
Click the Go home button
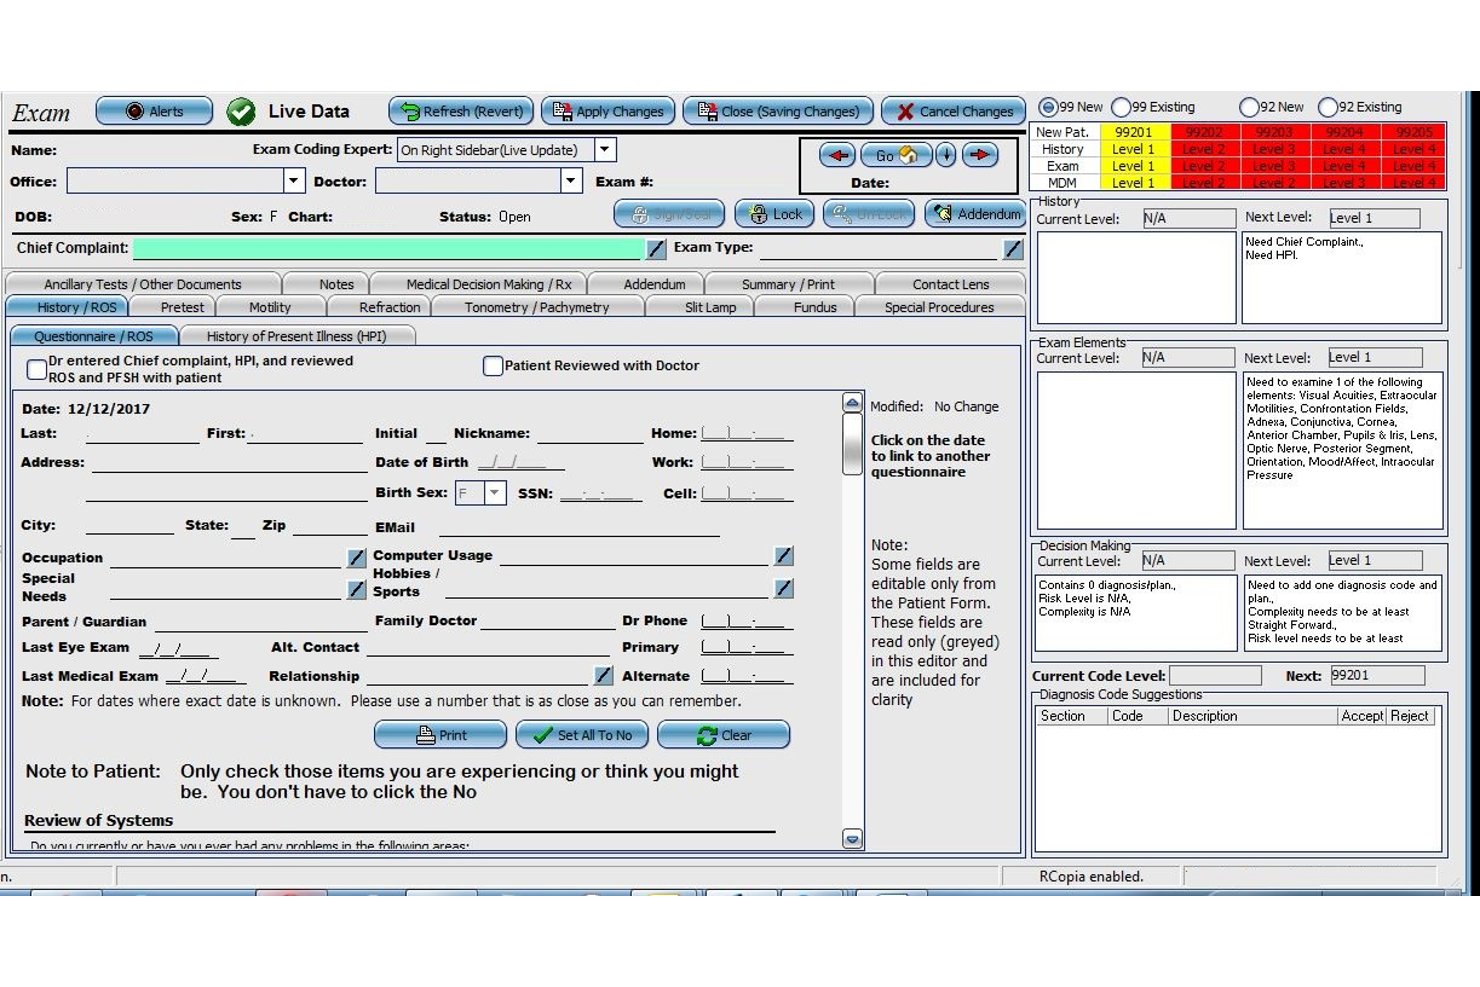click(896, 155)
